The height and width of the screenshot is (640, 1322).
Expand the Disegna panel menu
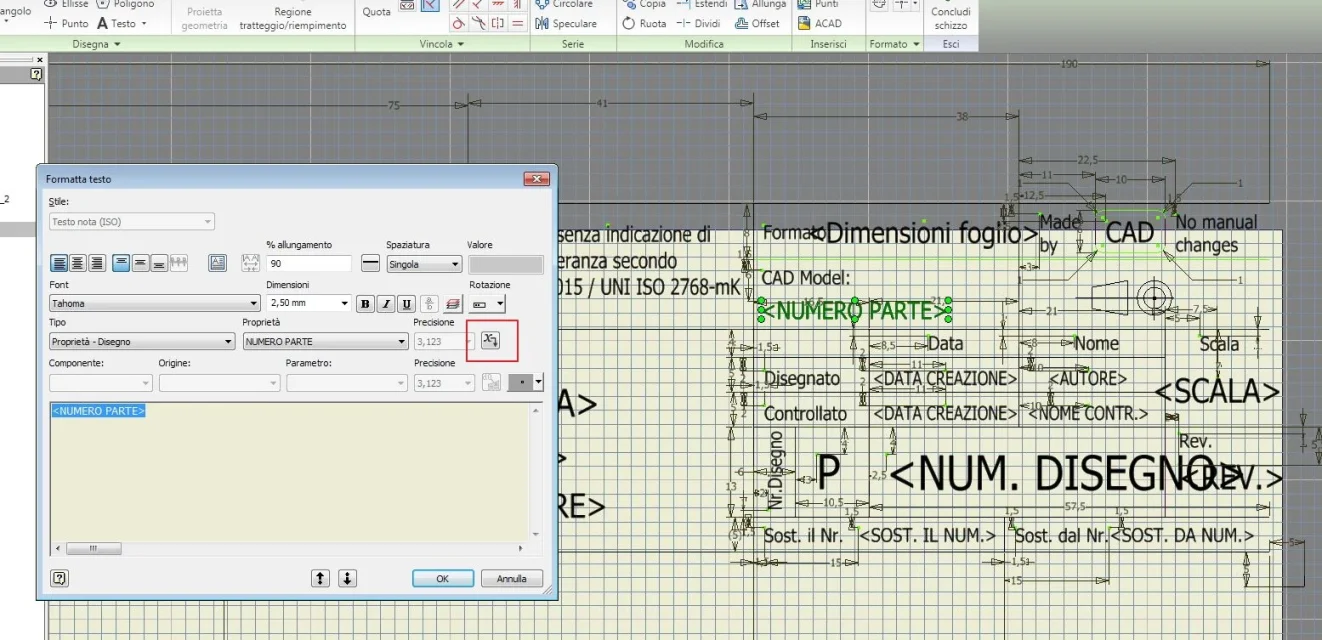click(96, 45)
